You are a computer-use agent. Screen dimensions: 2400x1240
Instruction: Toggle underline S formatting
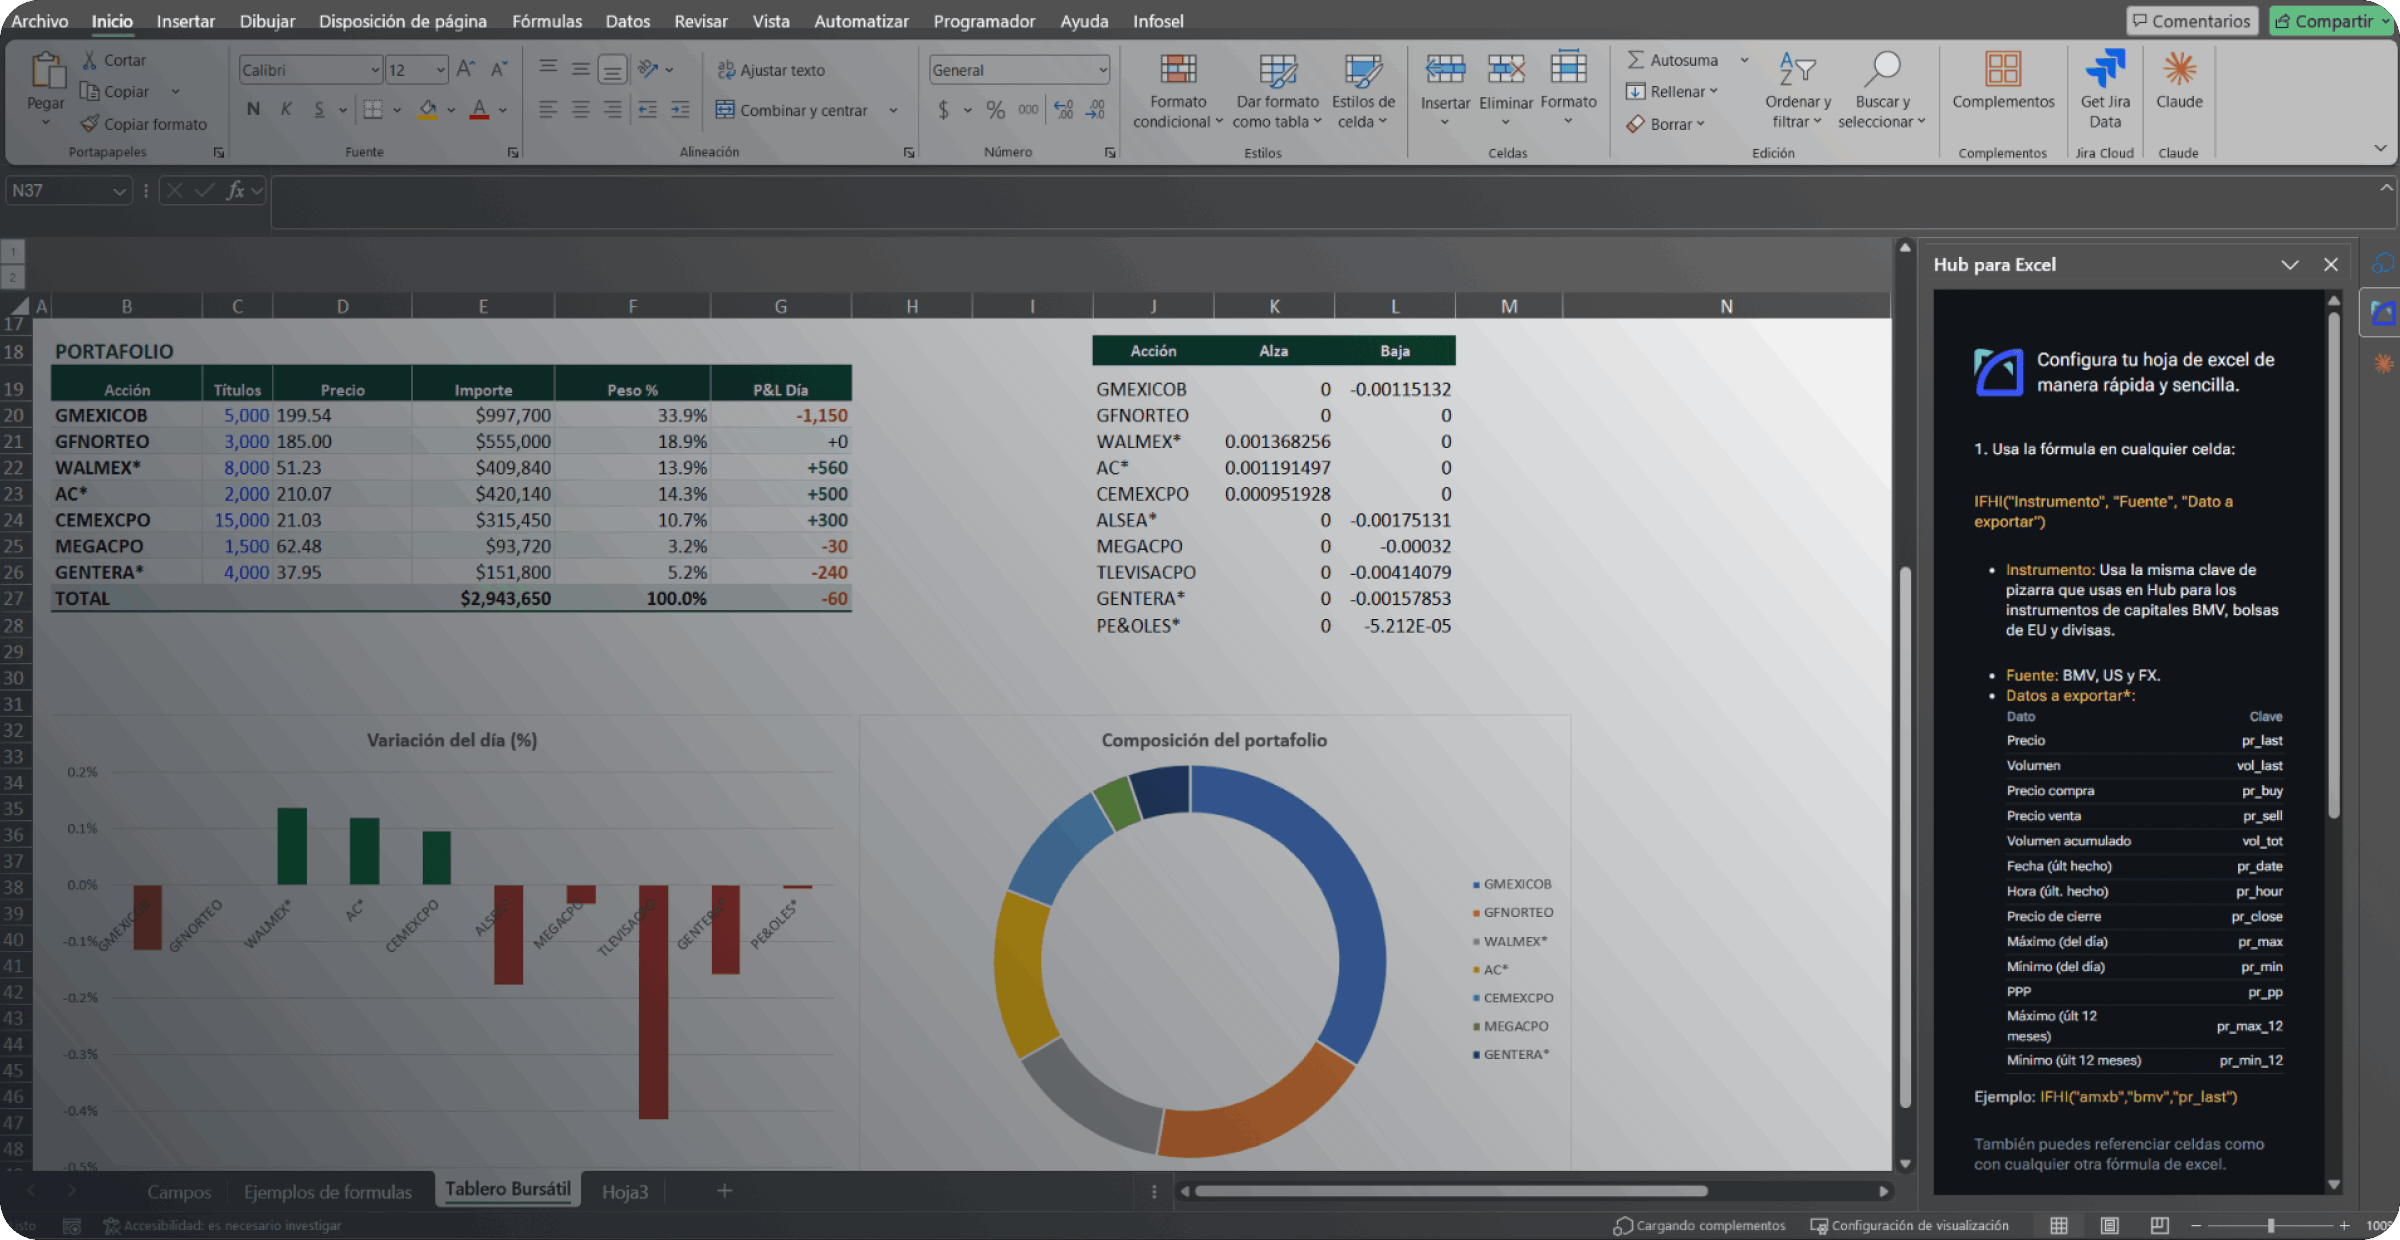[319, 109]
